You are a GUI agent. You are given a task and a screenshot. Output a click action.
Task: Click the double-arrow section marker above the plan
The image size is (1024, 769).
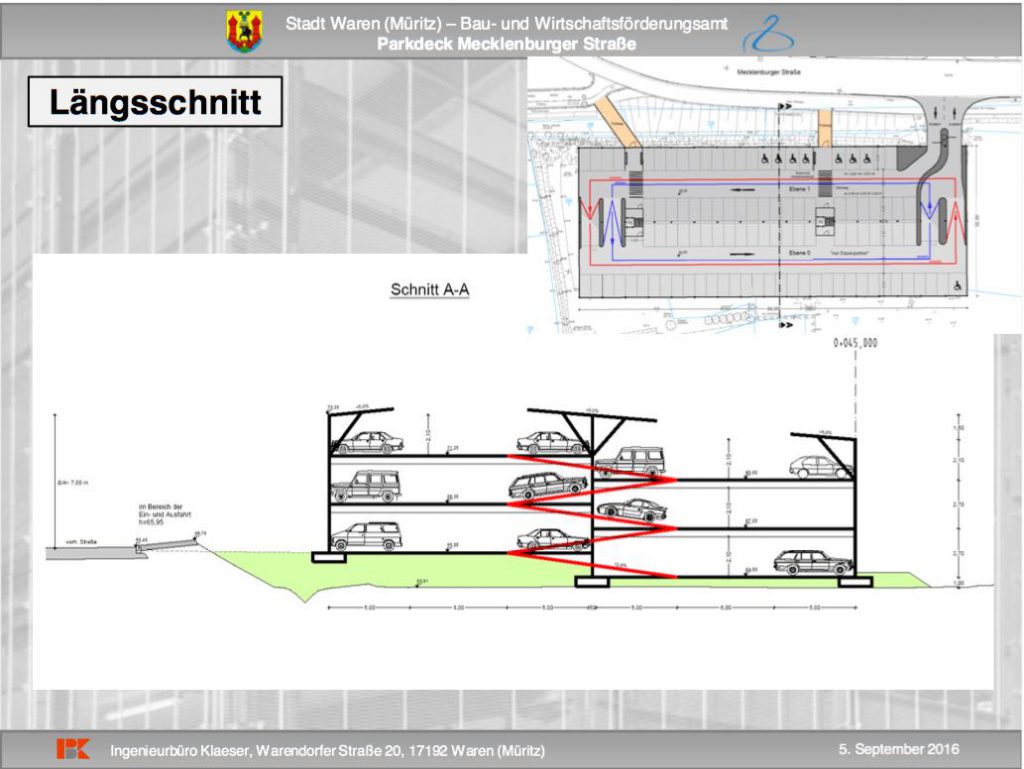click(785, 105)
